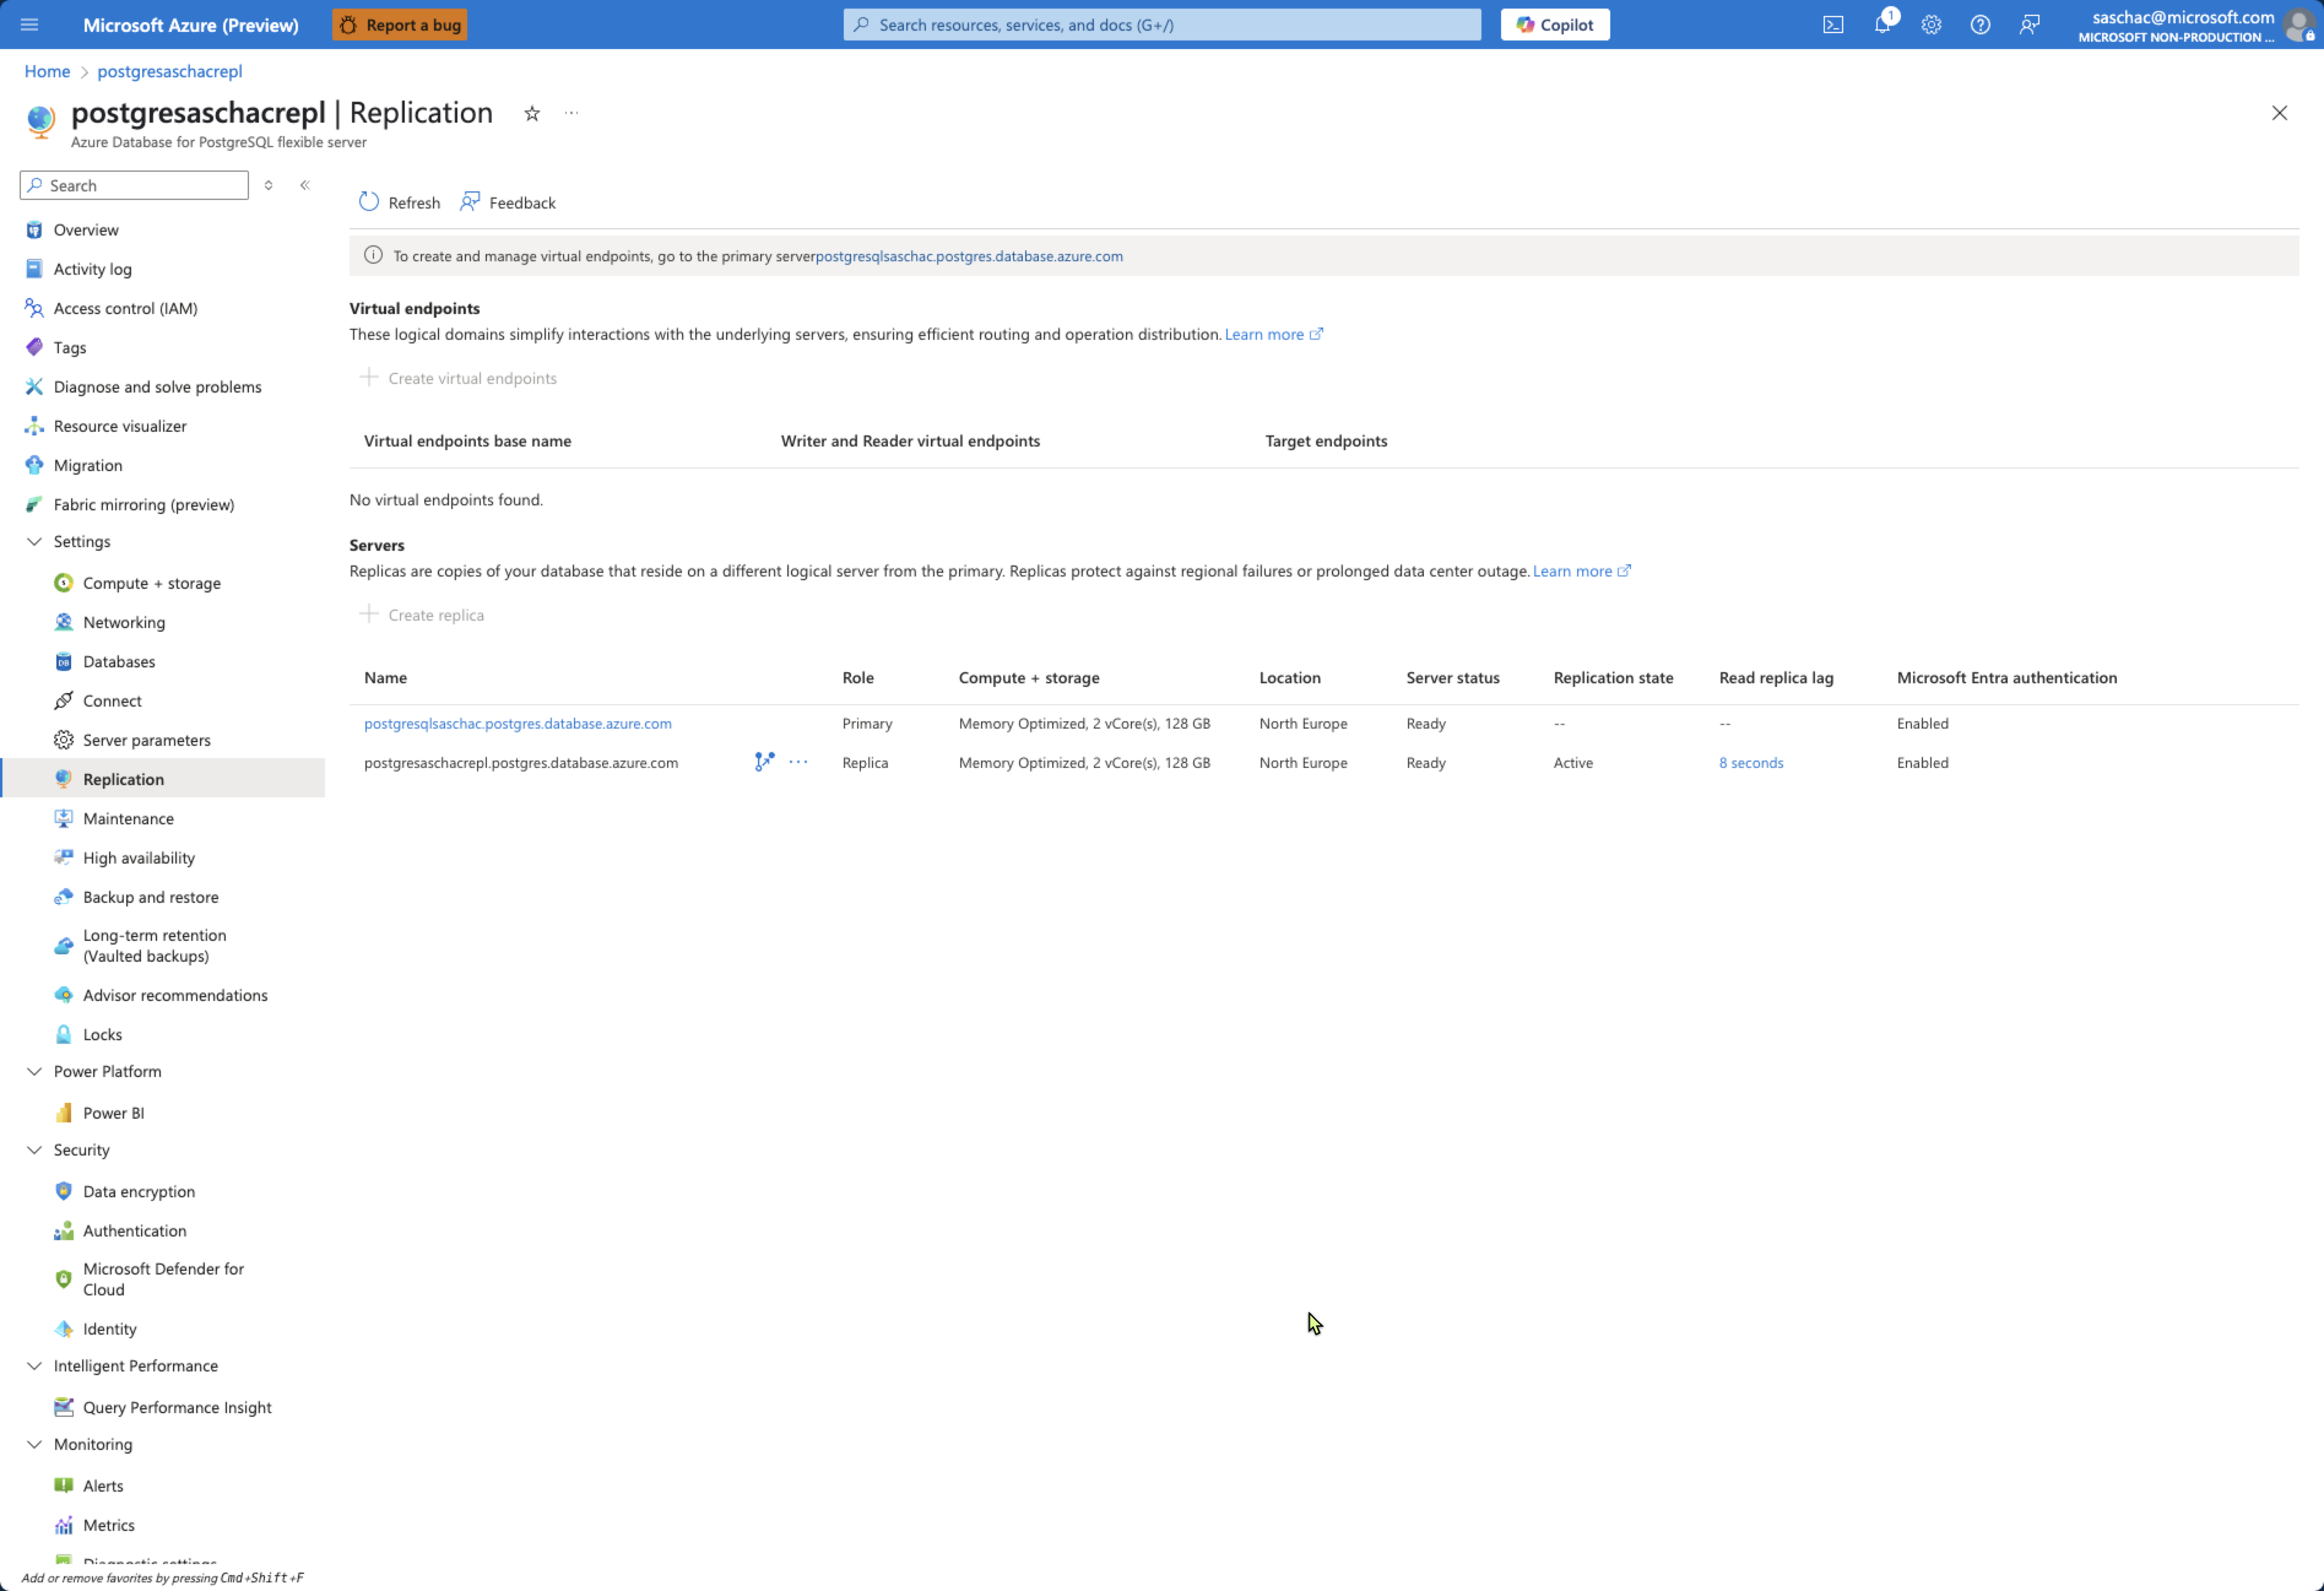
Task: Click the Long-term retention icon
Action: [x=63, y=945]
